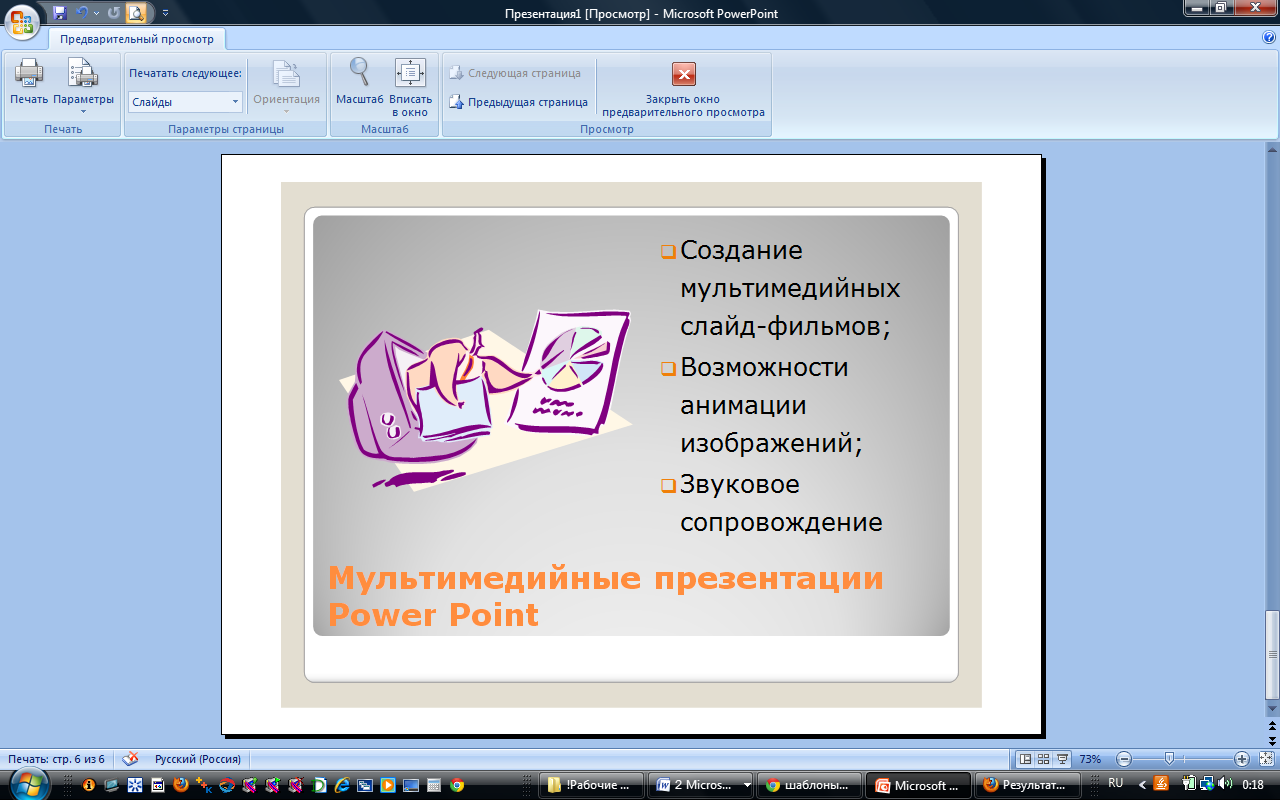Switch to Normal view status bar icon

pyautogui.click(x=1025, y=759)
